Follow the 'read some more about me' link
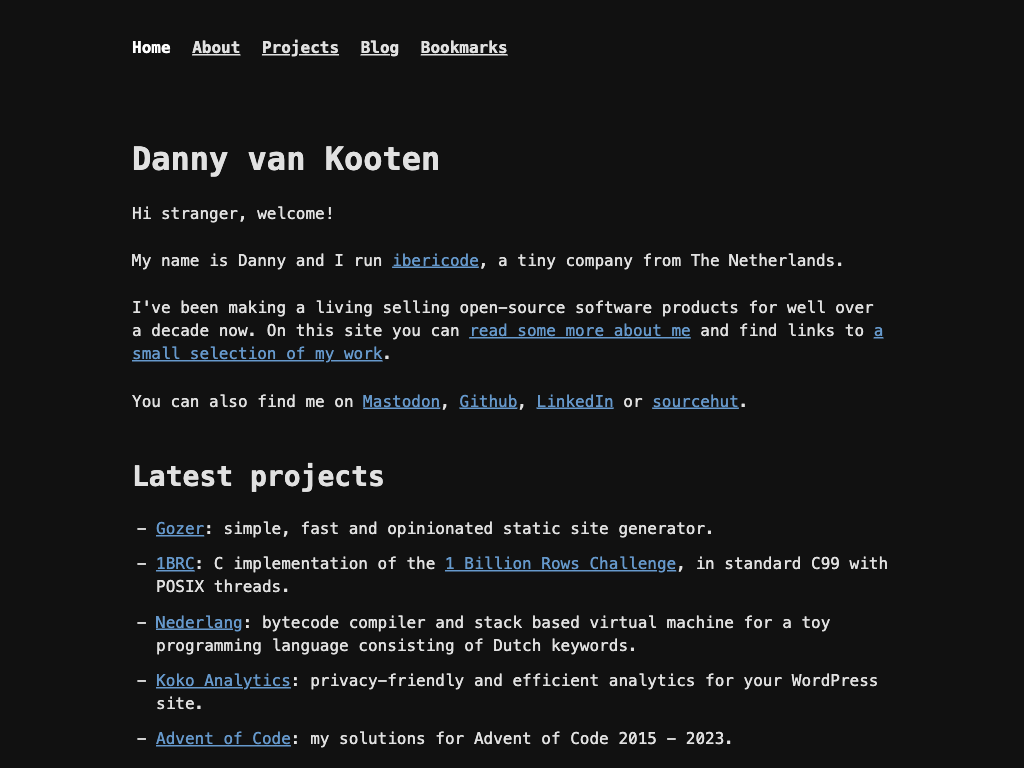This screenshot has width=1024, height=768. click(x=580, y=330)
